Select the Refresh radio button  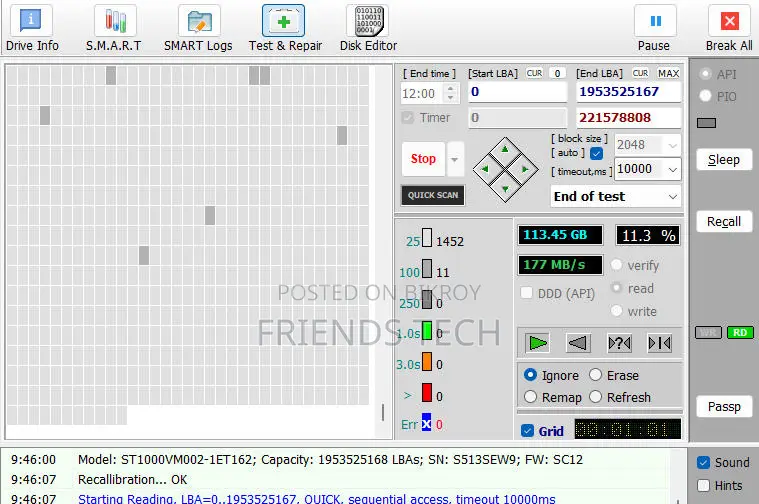click(x=595, y=397)
